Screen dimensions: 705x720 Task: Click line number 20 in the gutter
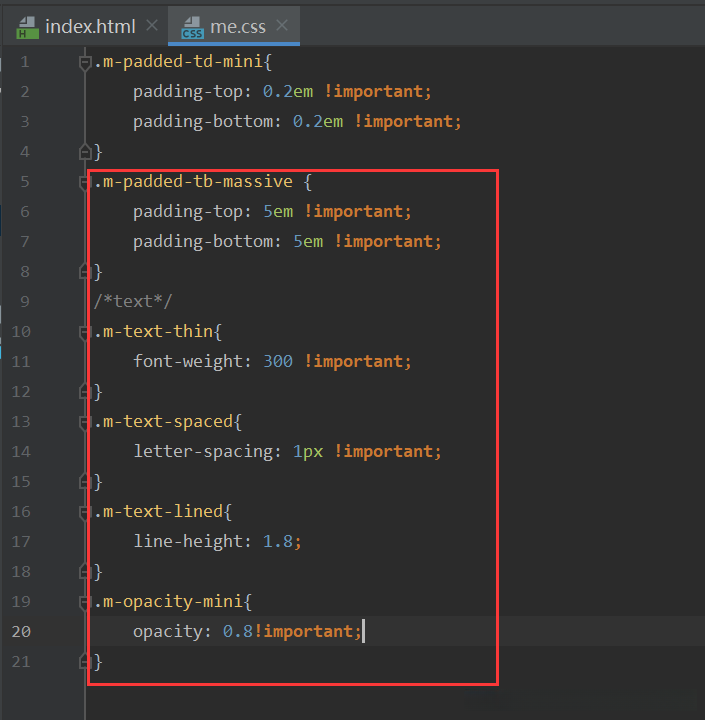coord(21,632)
